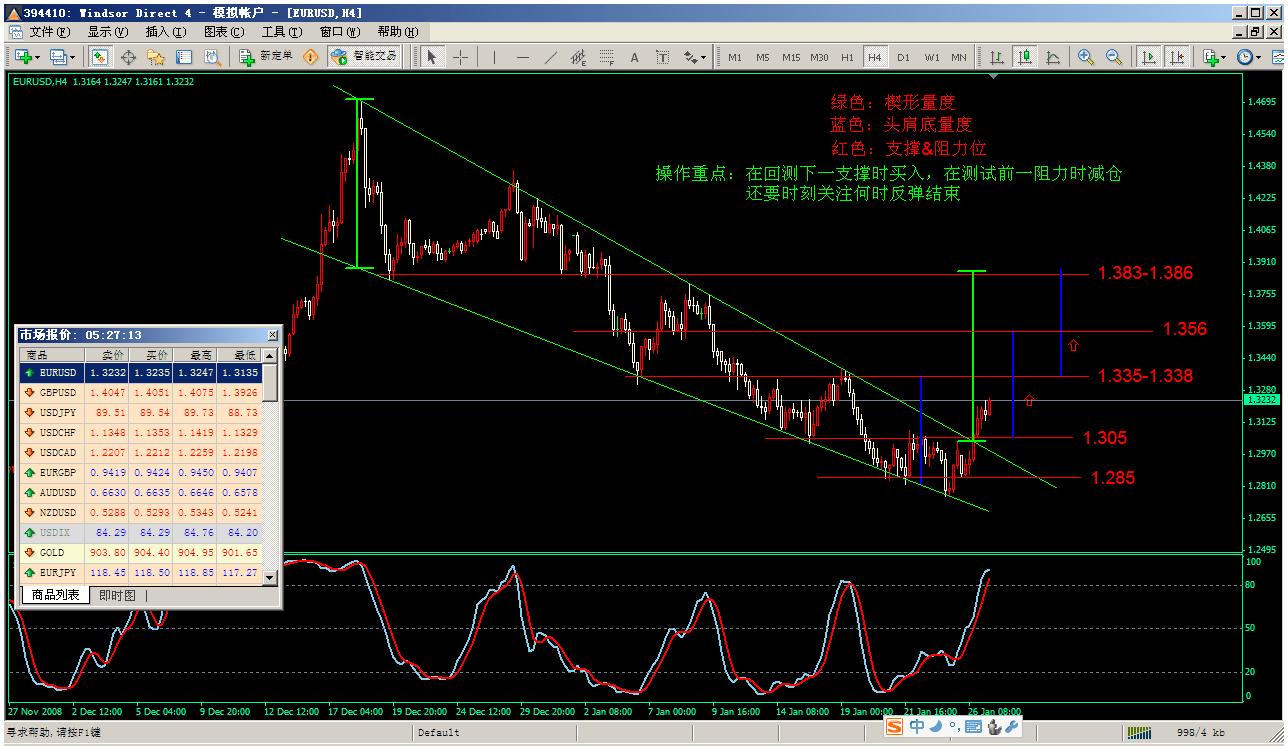The width and height of the screenshot is (1288, 746).
Task: Close the 市场报价 Market Watch panel
Action: (x=273, y=335)
